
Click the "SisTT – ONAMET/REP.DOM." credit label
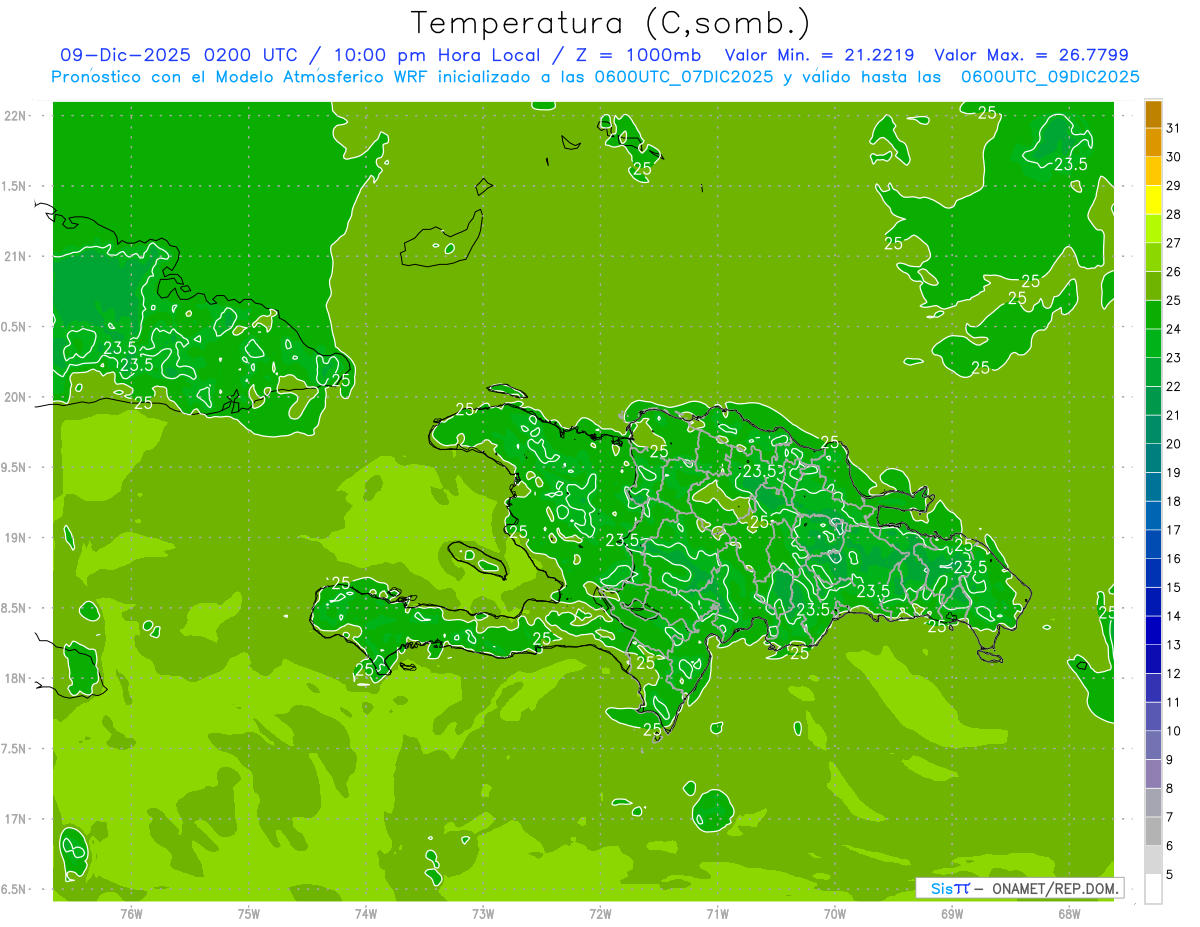pos(1019,888)
